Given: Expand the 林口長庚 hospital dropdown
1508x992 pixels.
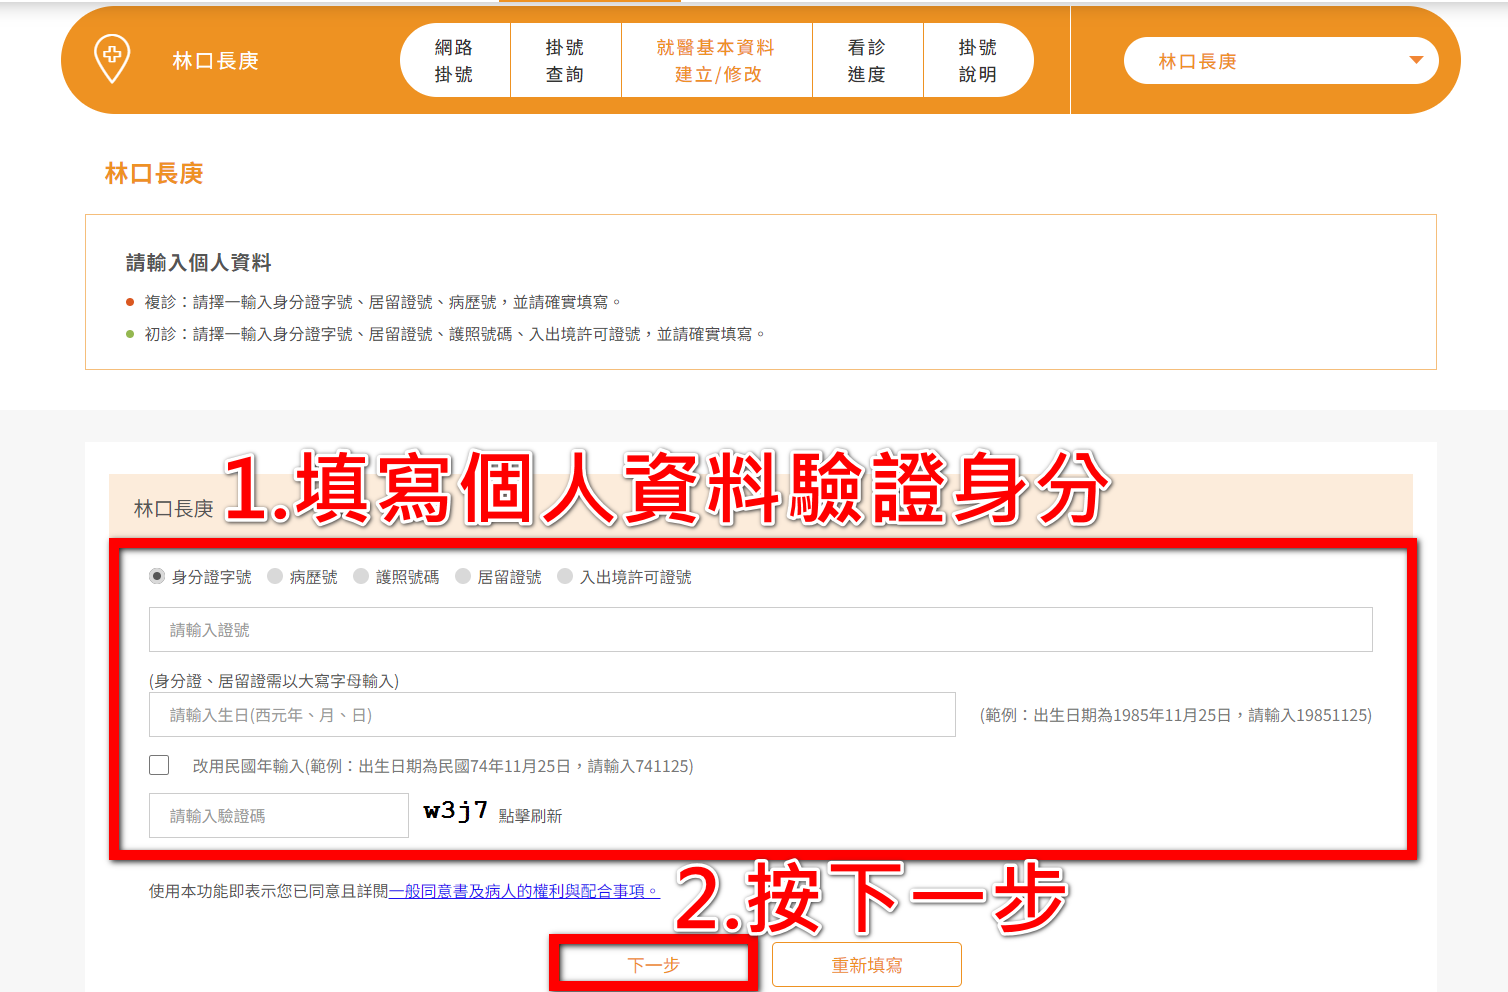Looking at the screenshot, I should 1281,61.
